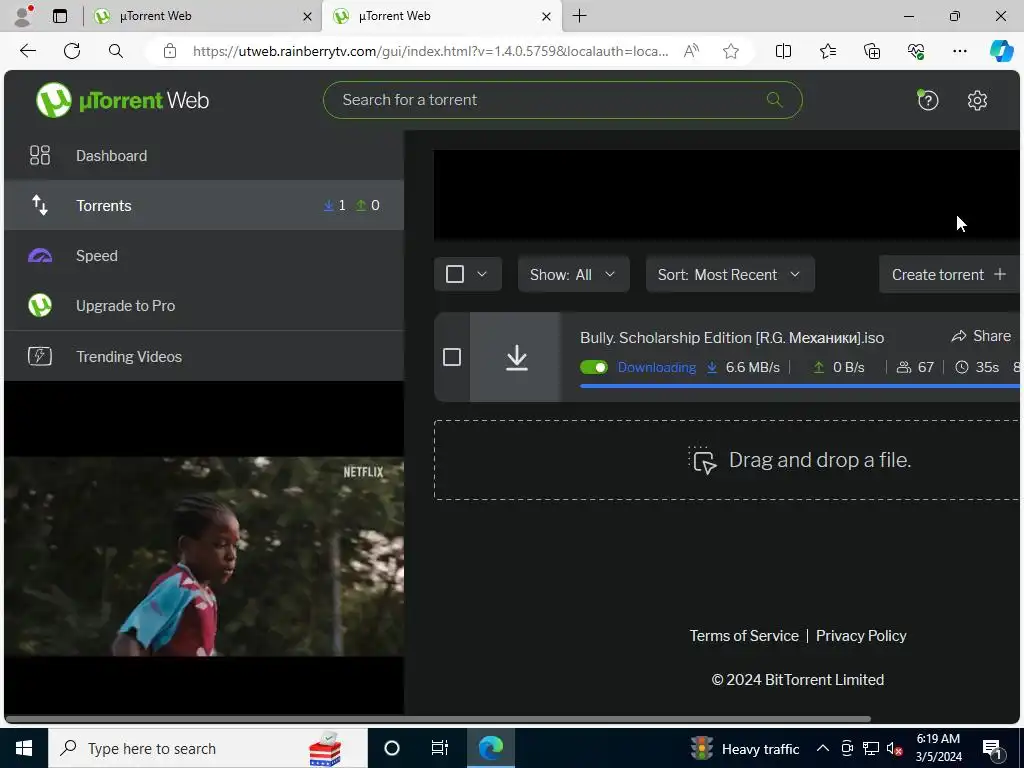Open the Copilot icon in Edge

pyautogui.click(x=1001, y=51)
